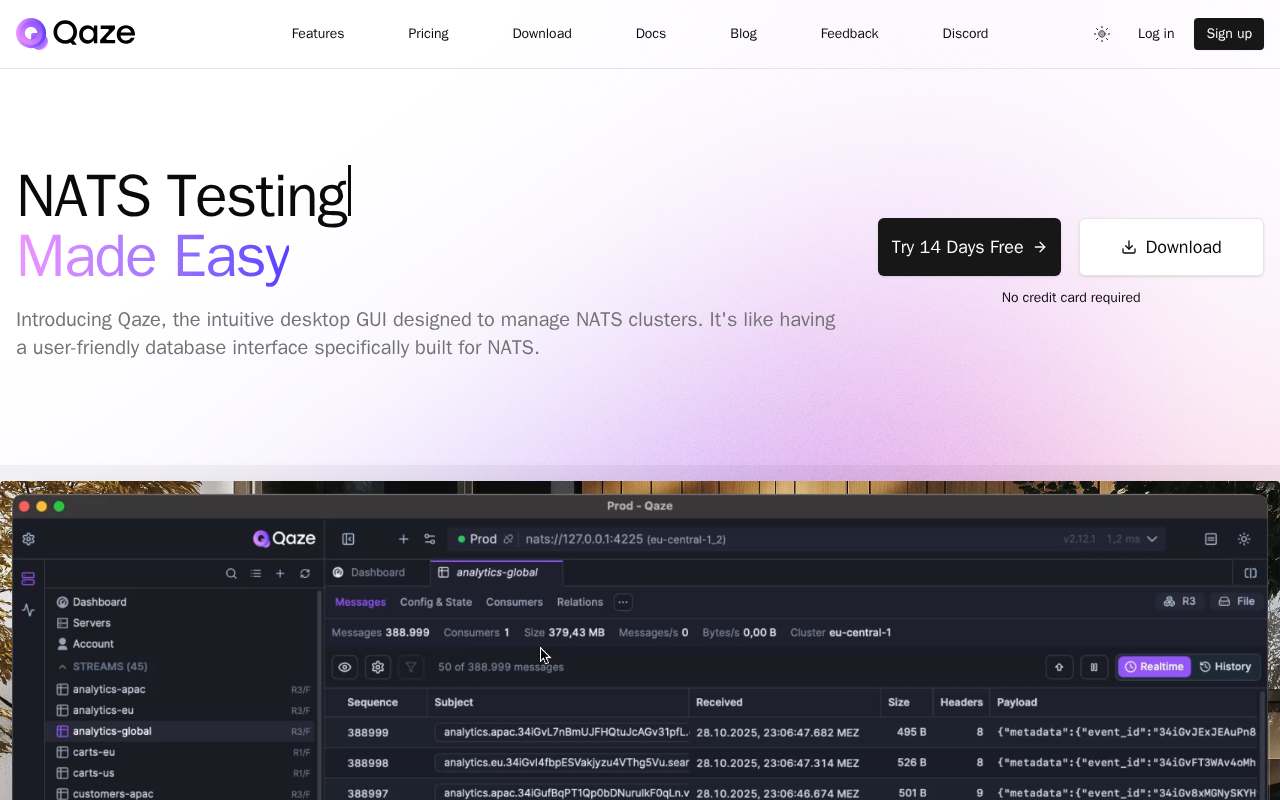Click the Qaze logo in the website header

click(76, 34)
